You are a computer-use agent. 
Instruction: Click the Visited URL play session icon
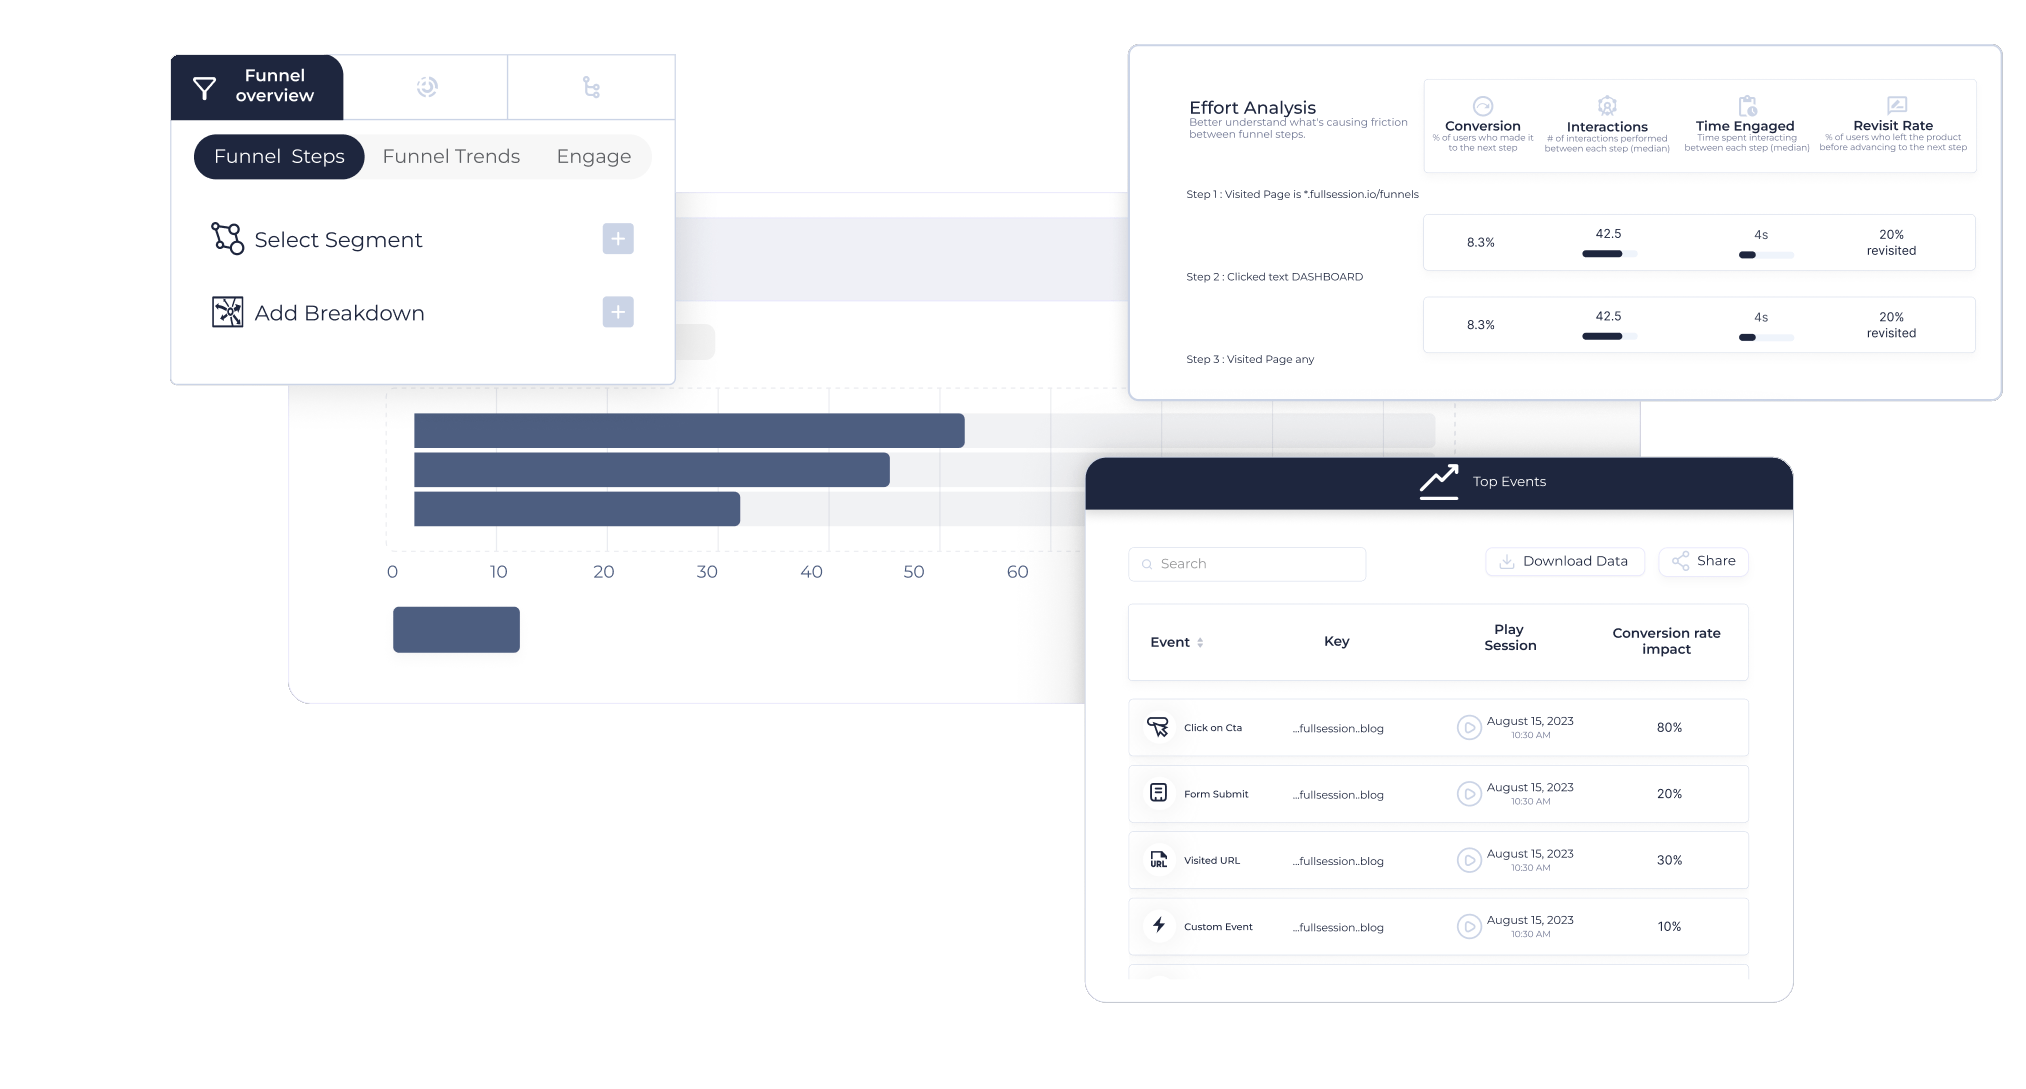1467,860
